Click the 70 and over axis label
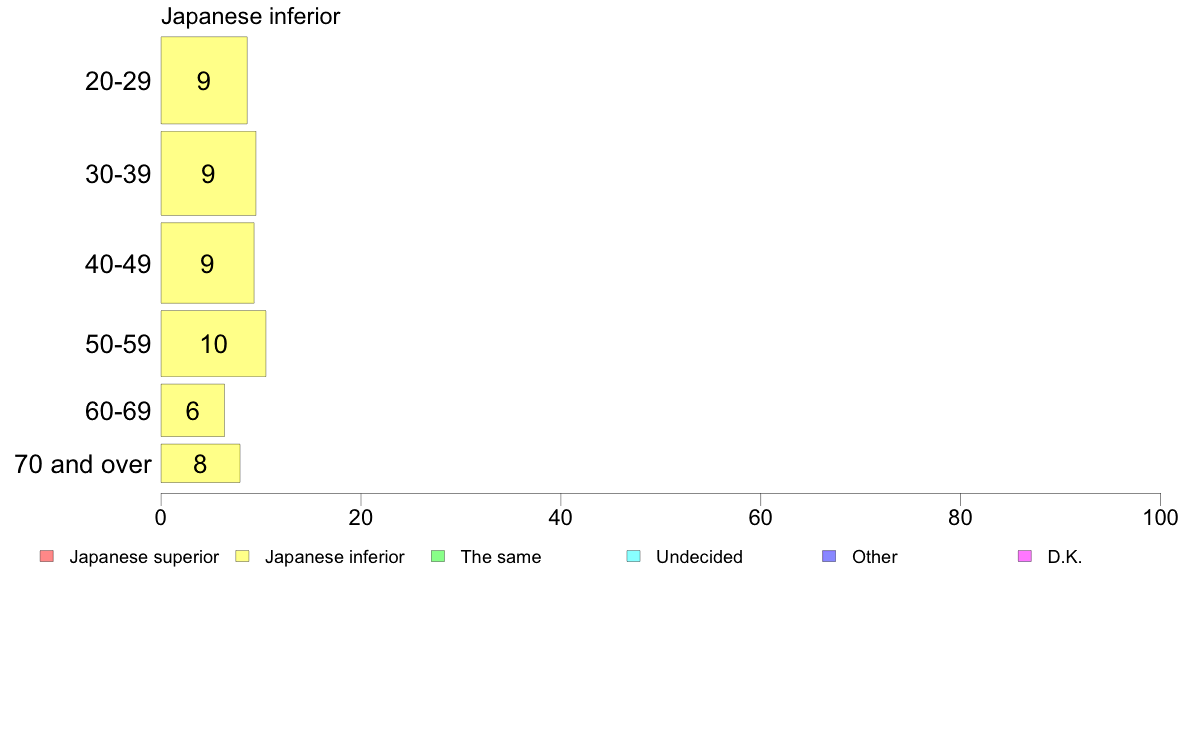The image size is (1188, 736). pyautogui.click(x=83, y=464)
